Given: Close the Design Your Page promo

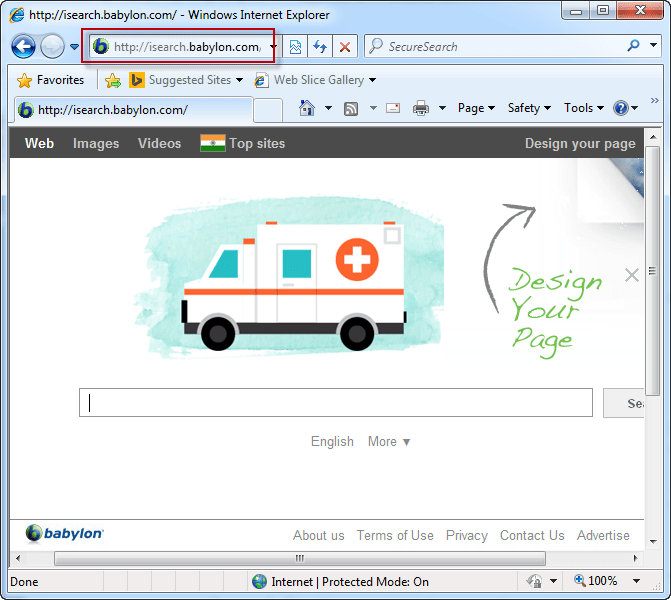Looking at the screenshot, I should (632, 275).
